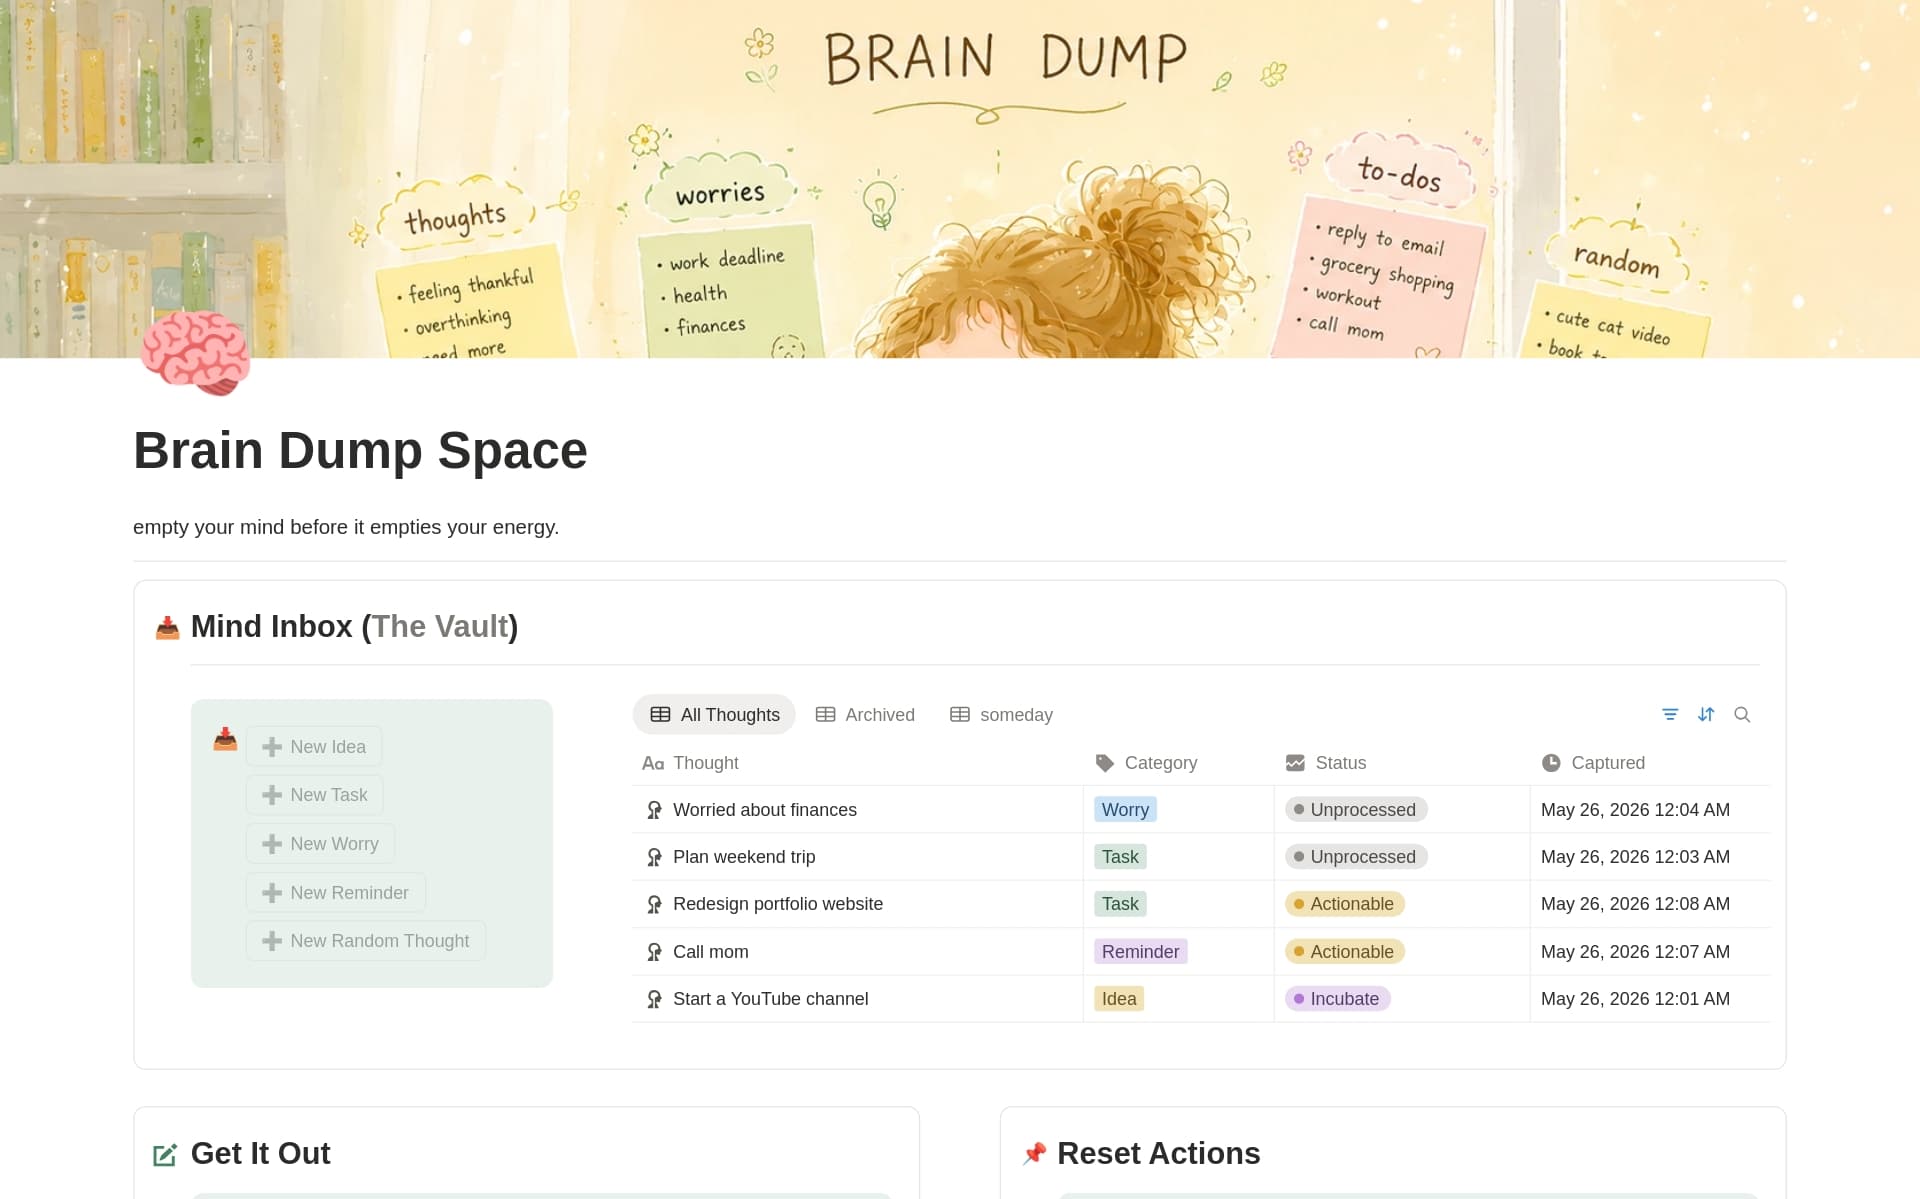This screenshot has height=1199, width=1920.
Task: Click the head icon beside Start a YouTube channel
Action: pyautogui.click(x=654, y=999)
